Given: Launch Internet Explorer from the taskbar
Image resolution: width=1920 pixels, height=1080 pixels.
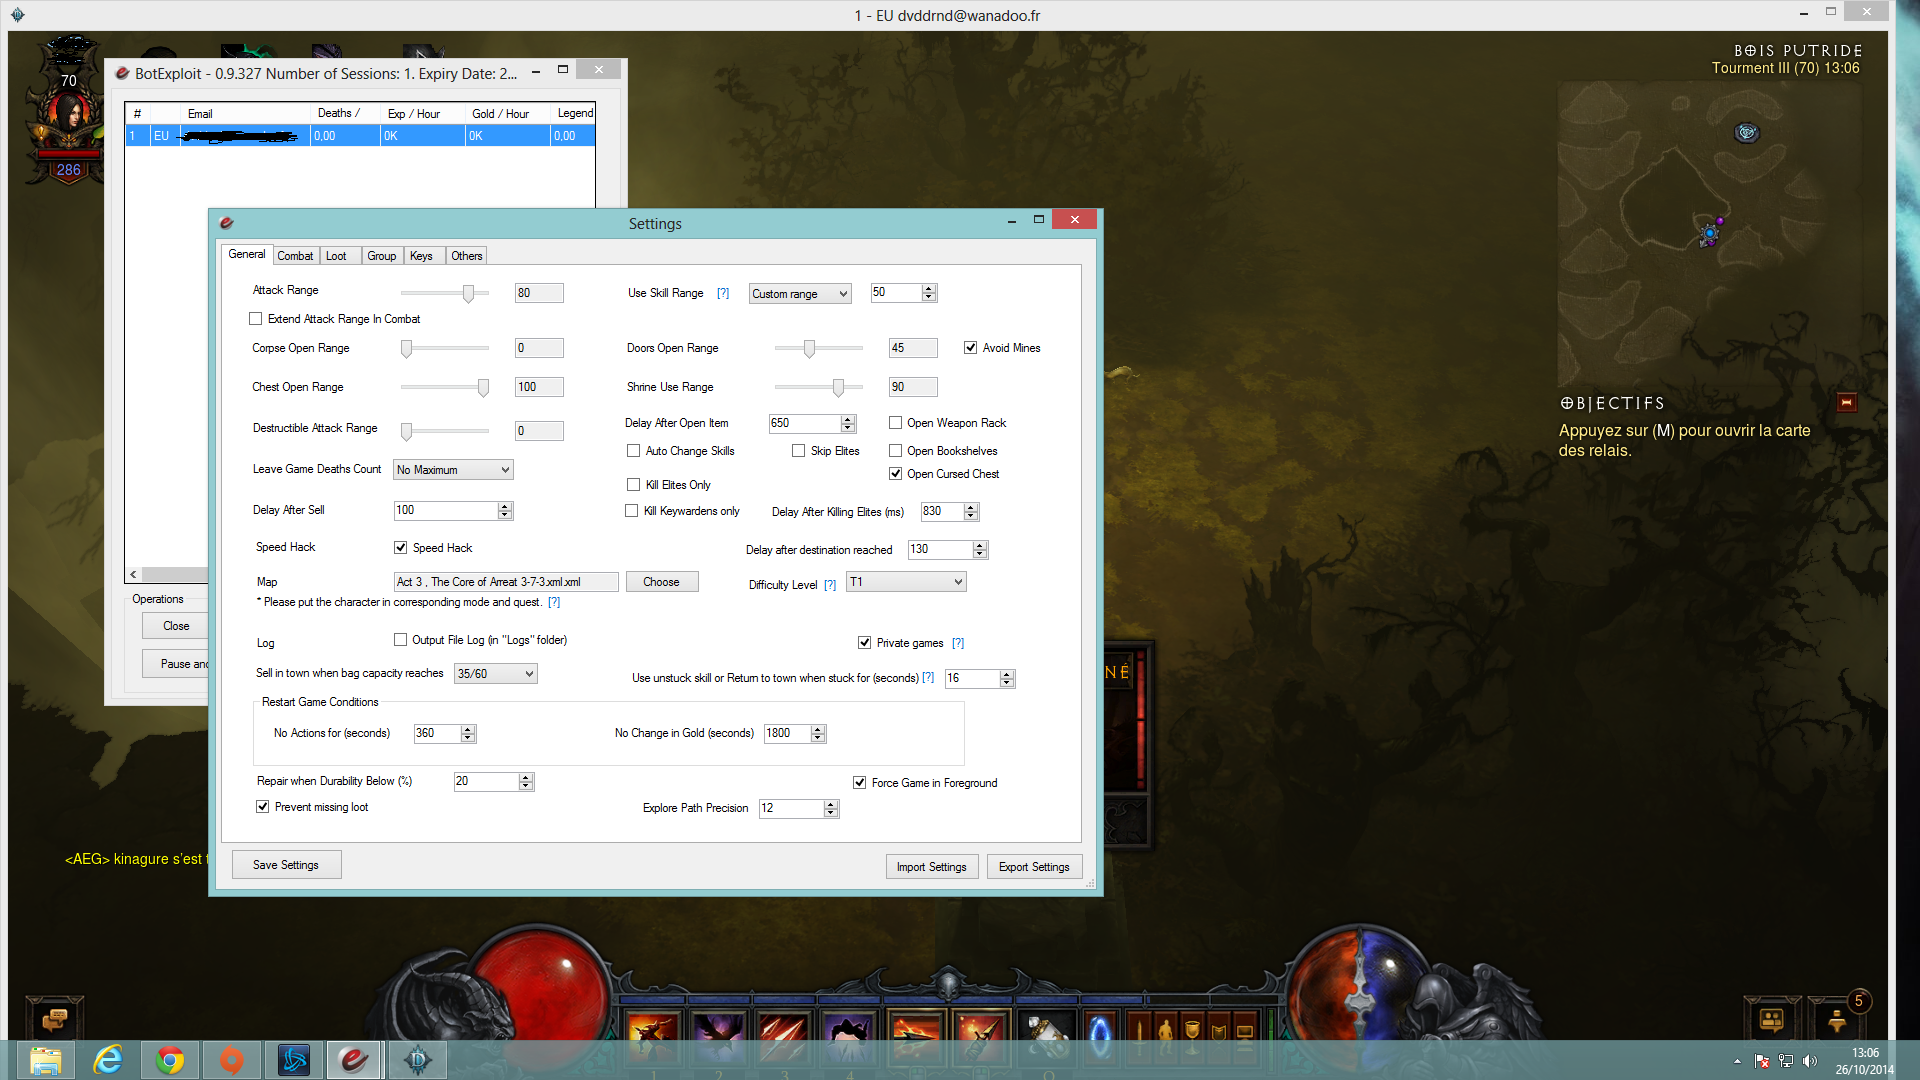Looking at the screenshot, I should [x=108, y=1060].
